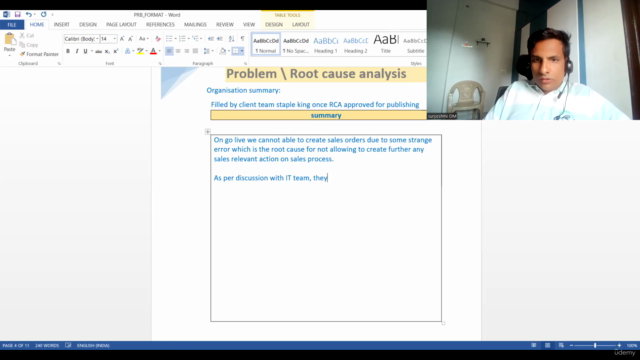This screenshot has height=360, width=640.
Task: Switch to the REVIEW tab
Action: coord(225,25)
